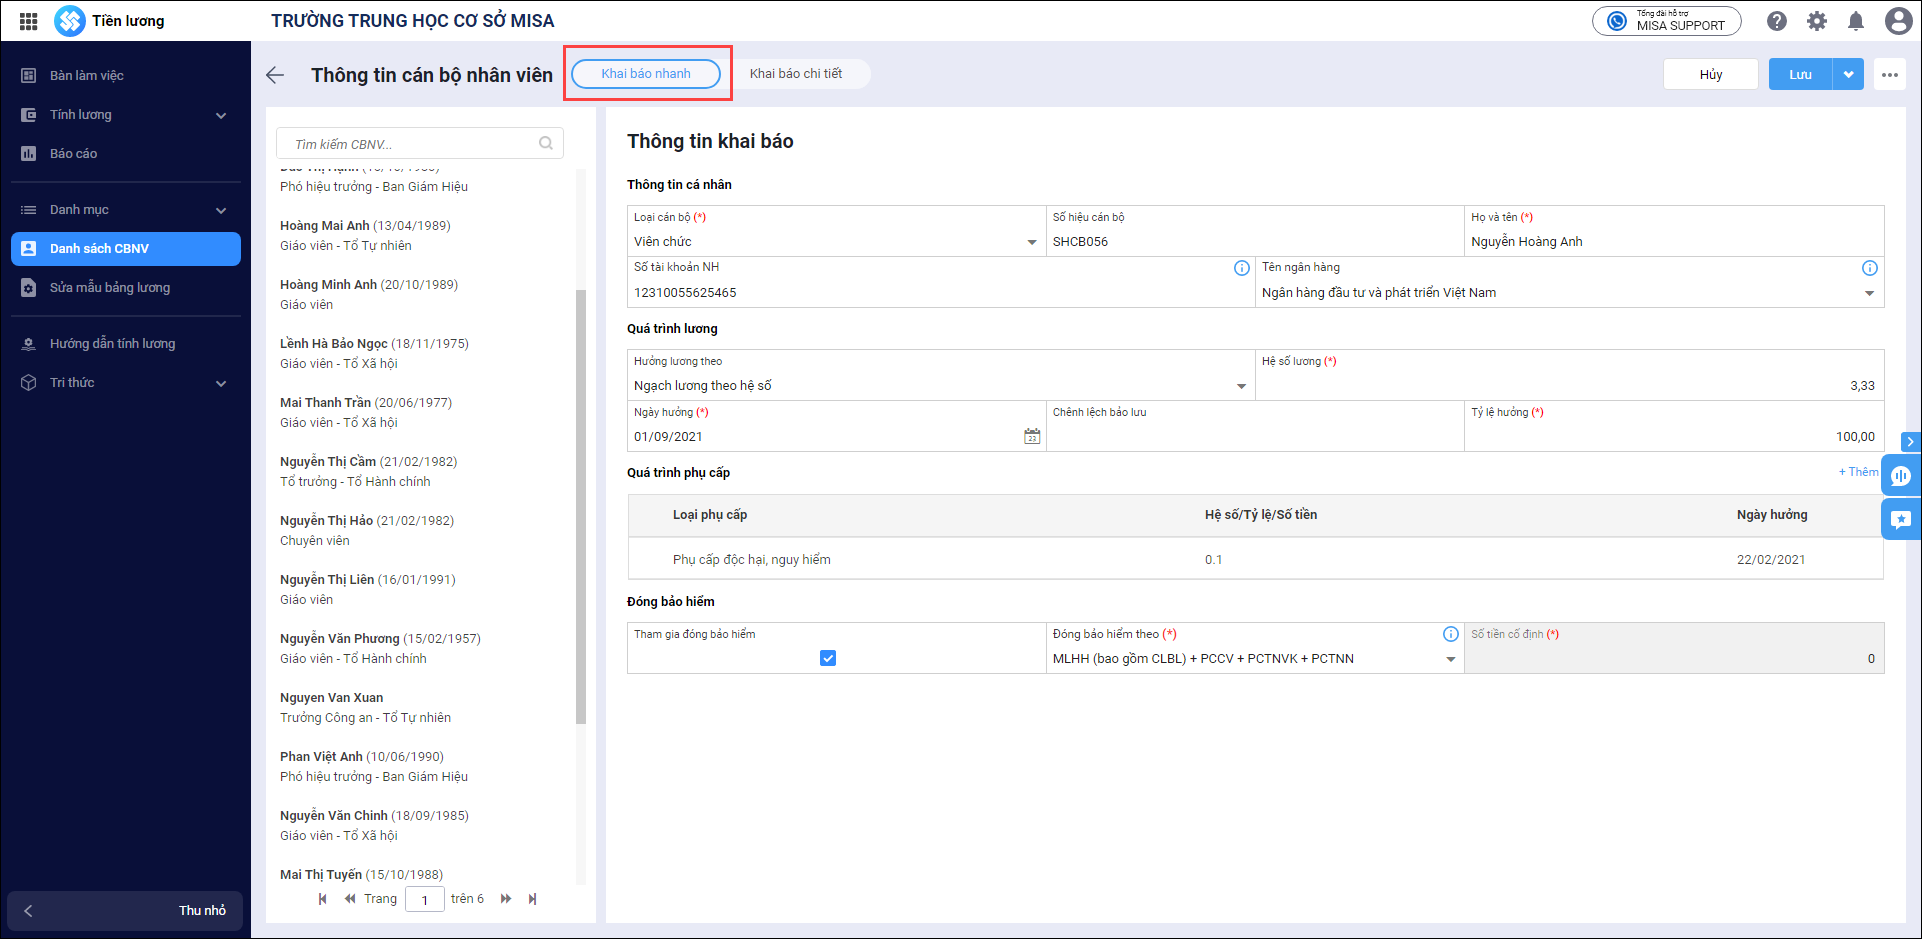Click the info icon next to Đóng bảo hiểm theo
The width and height of the screenshot is (1922, 939).
tap(1451, 634)
